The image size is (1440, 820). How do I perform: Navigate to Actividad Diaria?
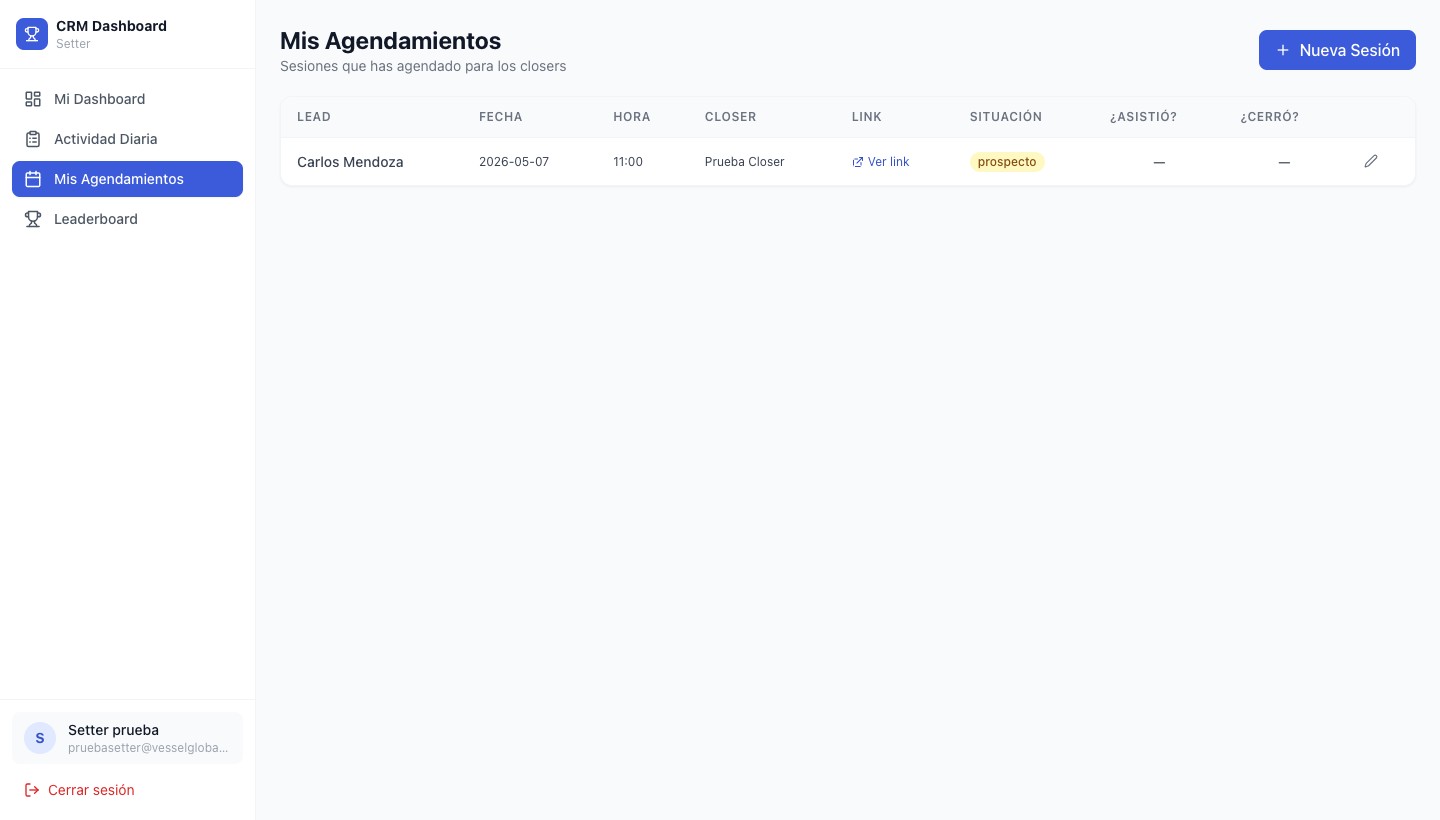pyautogui.click(x=105, y=139)
